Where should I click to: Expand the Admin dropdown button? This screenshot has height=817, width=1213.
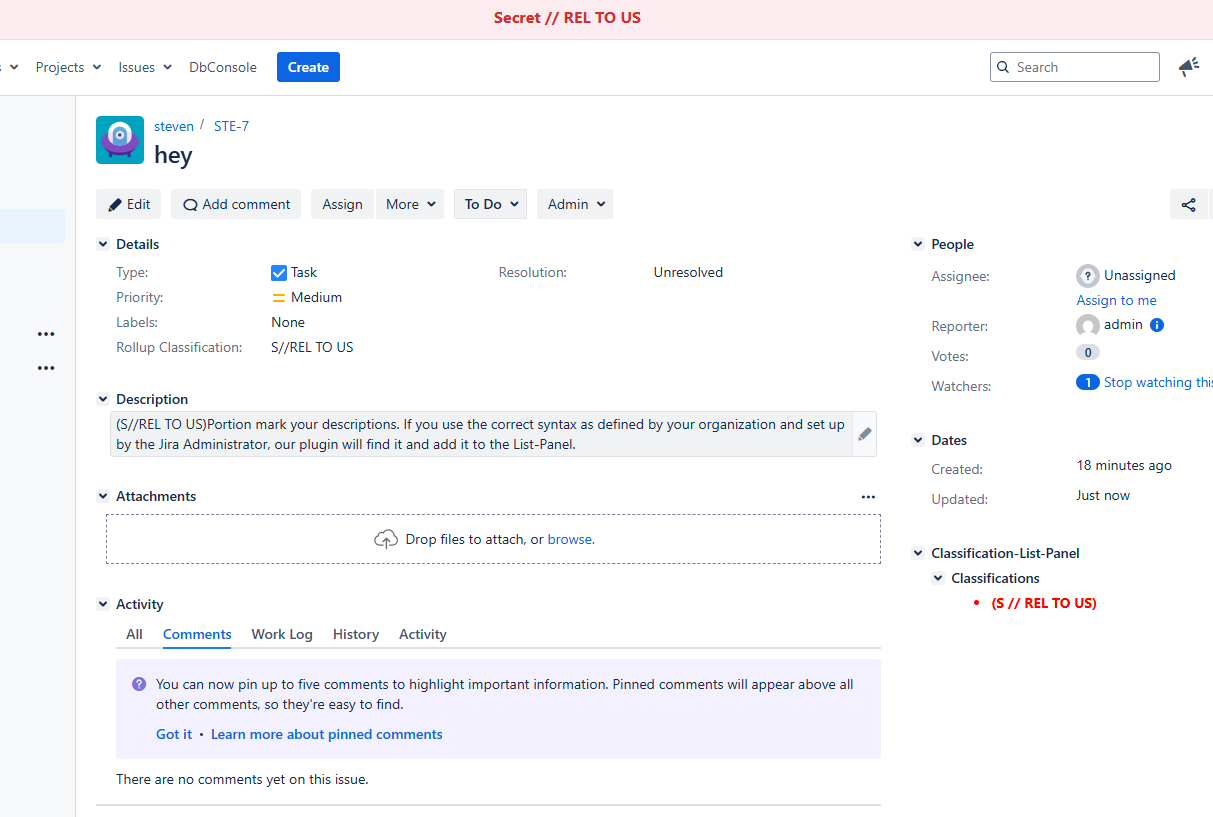pos(575,204)
